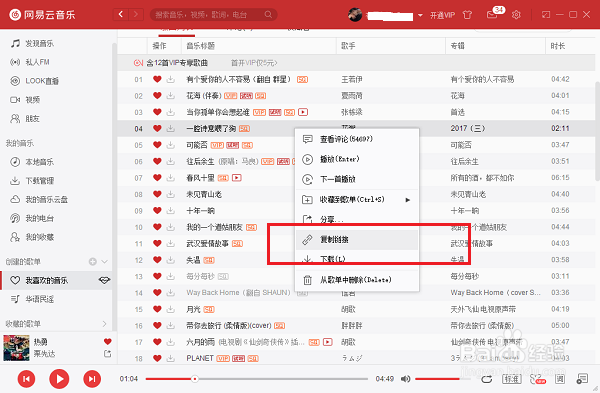600x393 pixels.
Task: Toggle heart on song 04 一腔诗意喂了狗
Action: 157,129
